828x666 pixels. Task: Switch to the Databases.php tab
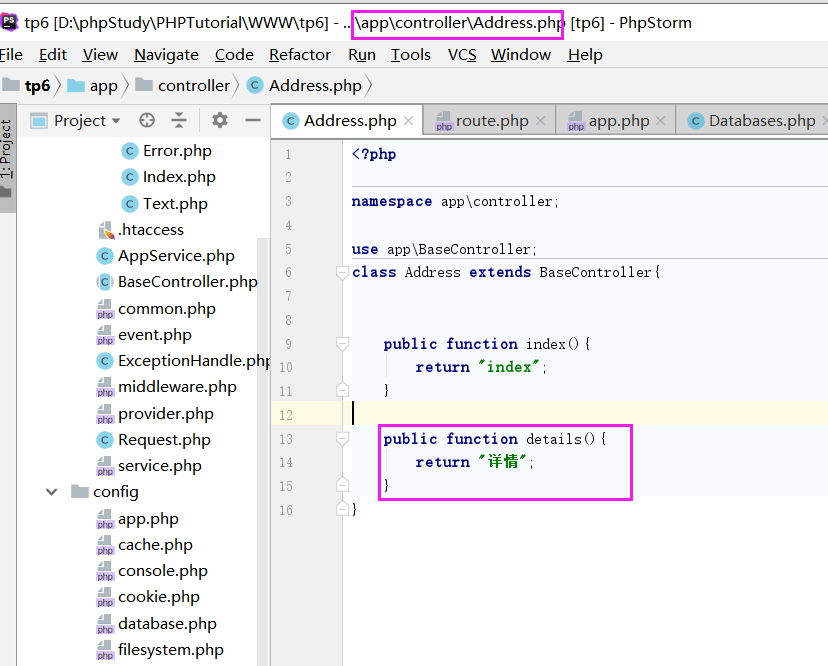click(760, 121)
